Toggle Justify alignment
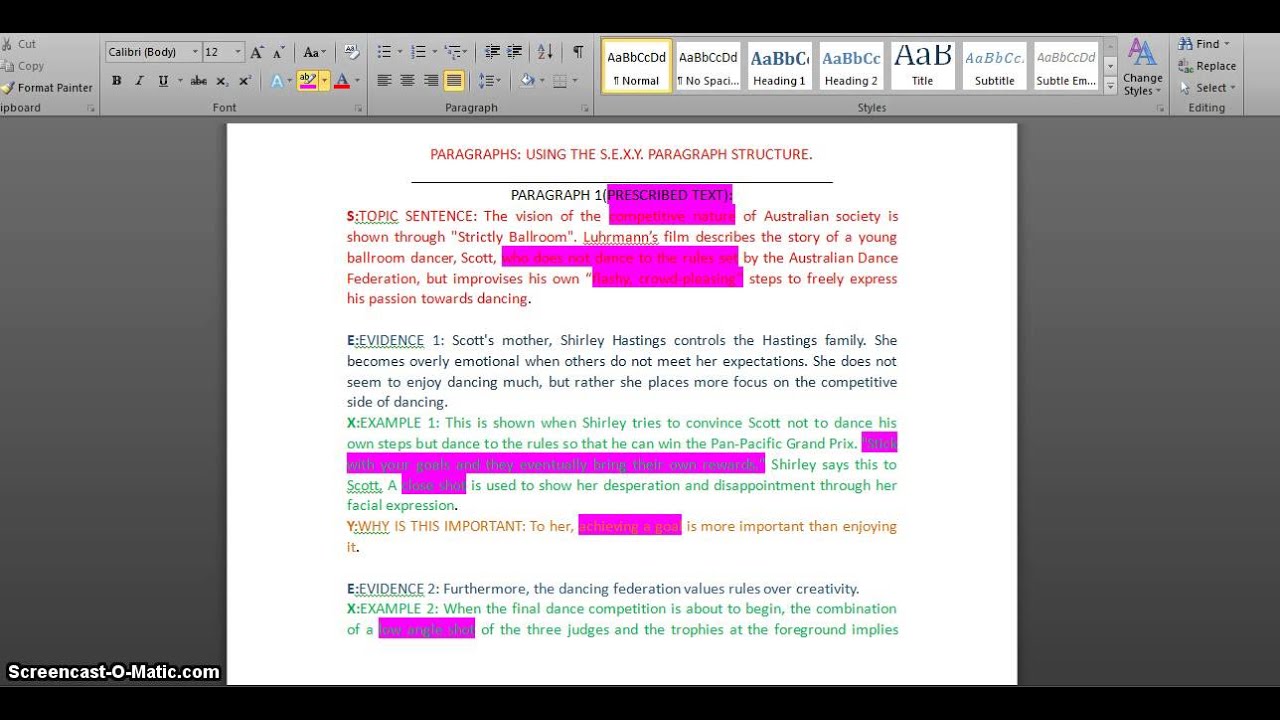Screen dimensions: 1280x720 (x=454, y=81)
